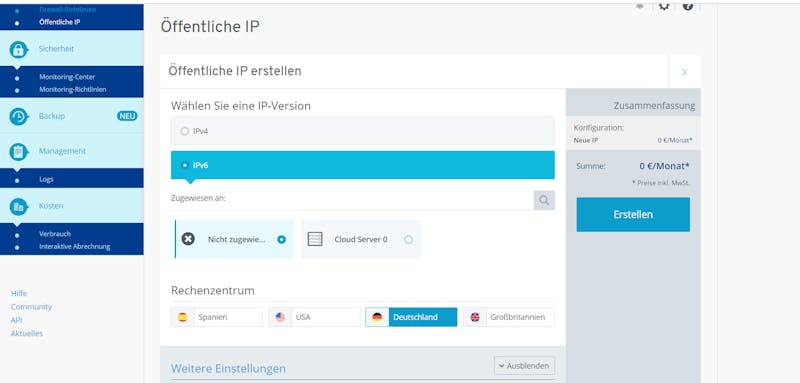Image resolution: width=800 pixels, height=383 pixels.
Task: Open the help question mark icon
Action: [688, 6]
